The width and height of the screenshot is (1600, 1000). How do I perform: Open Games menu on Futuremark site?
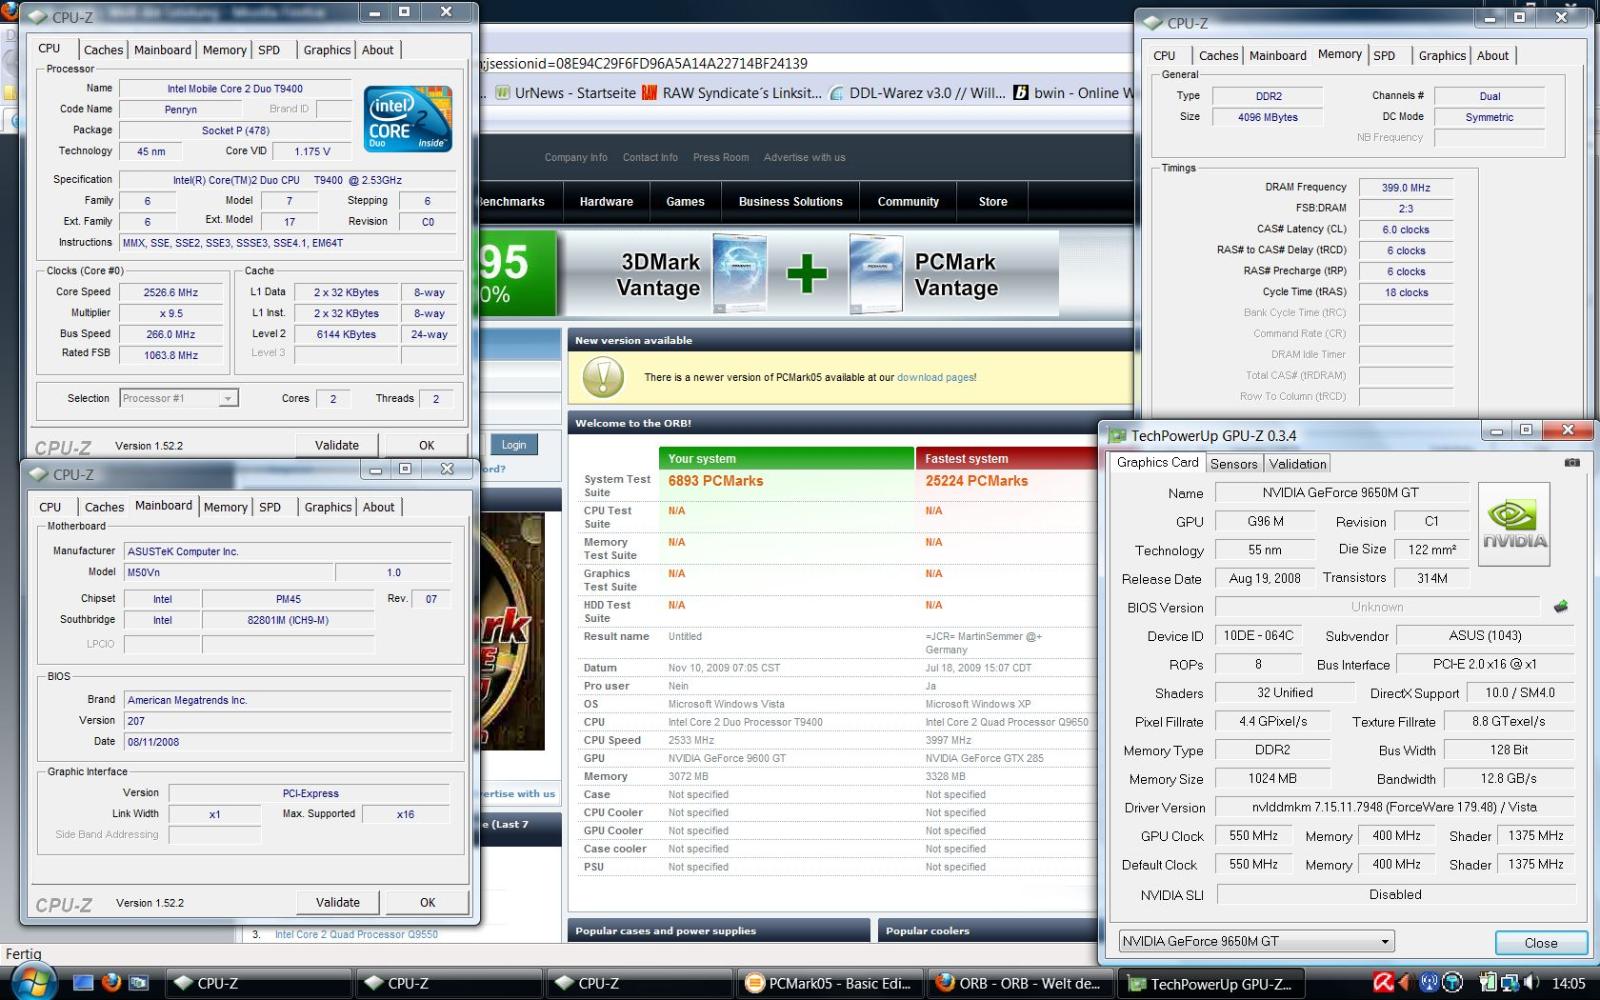[x=685, y=202]
